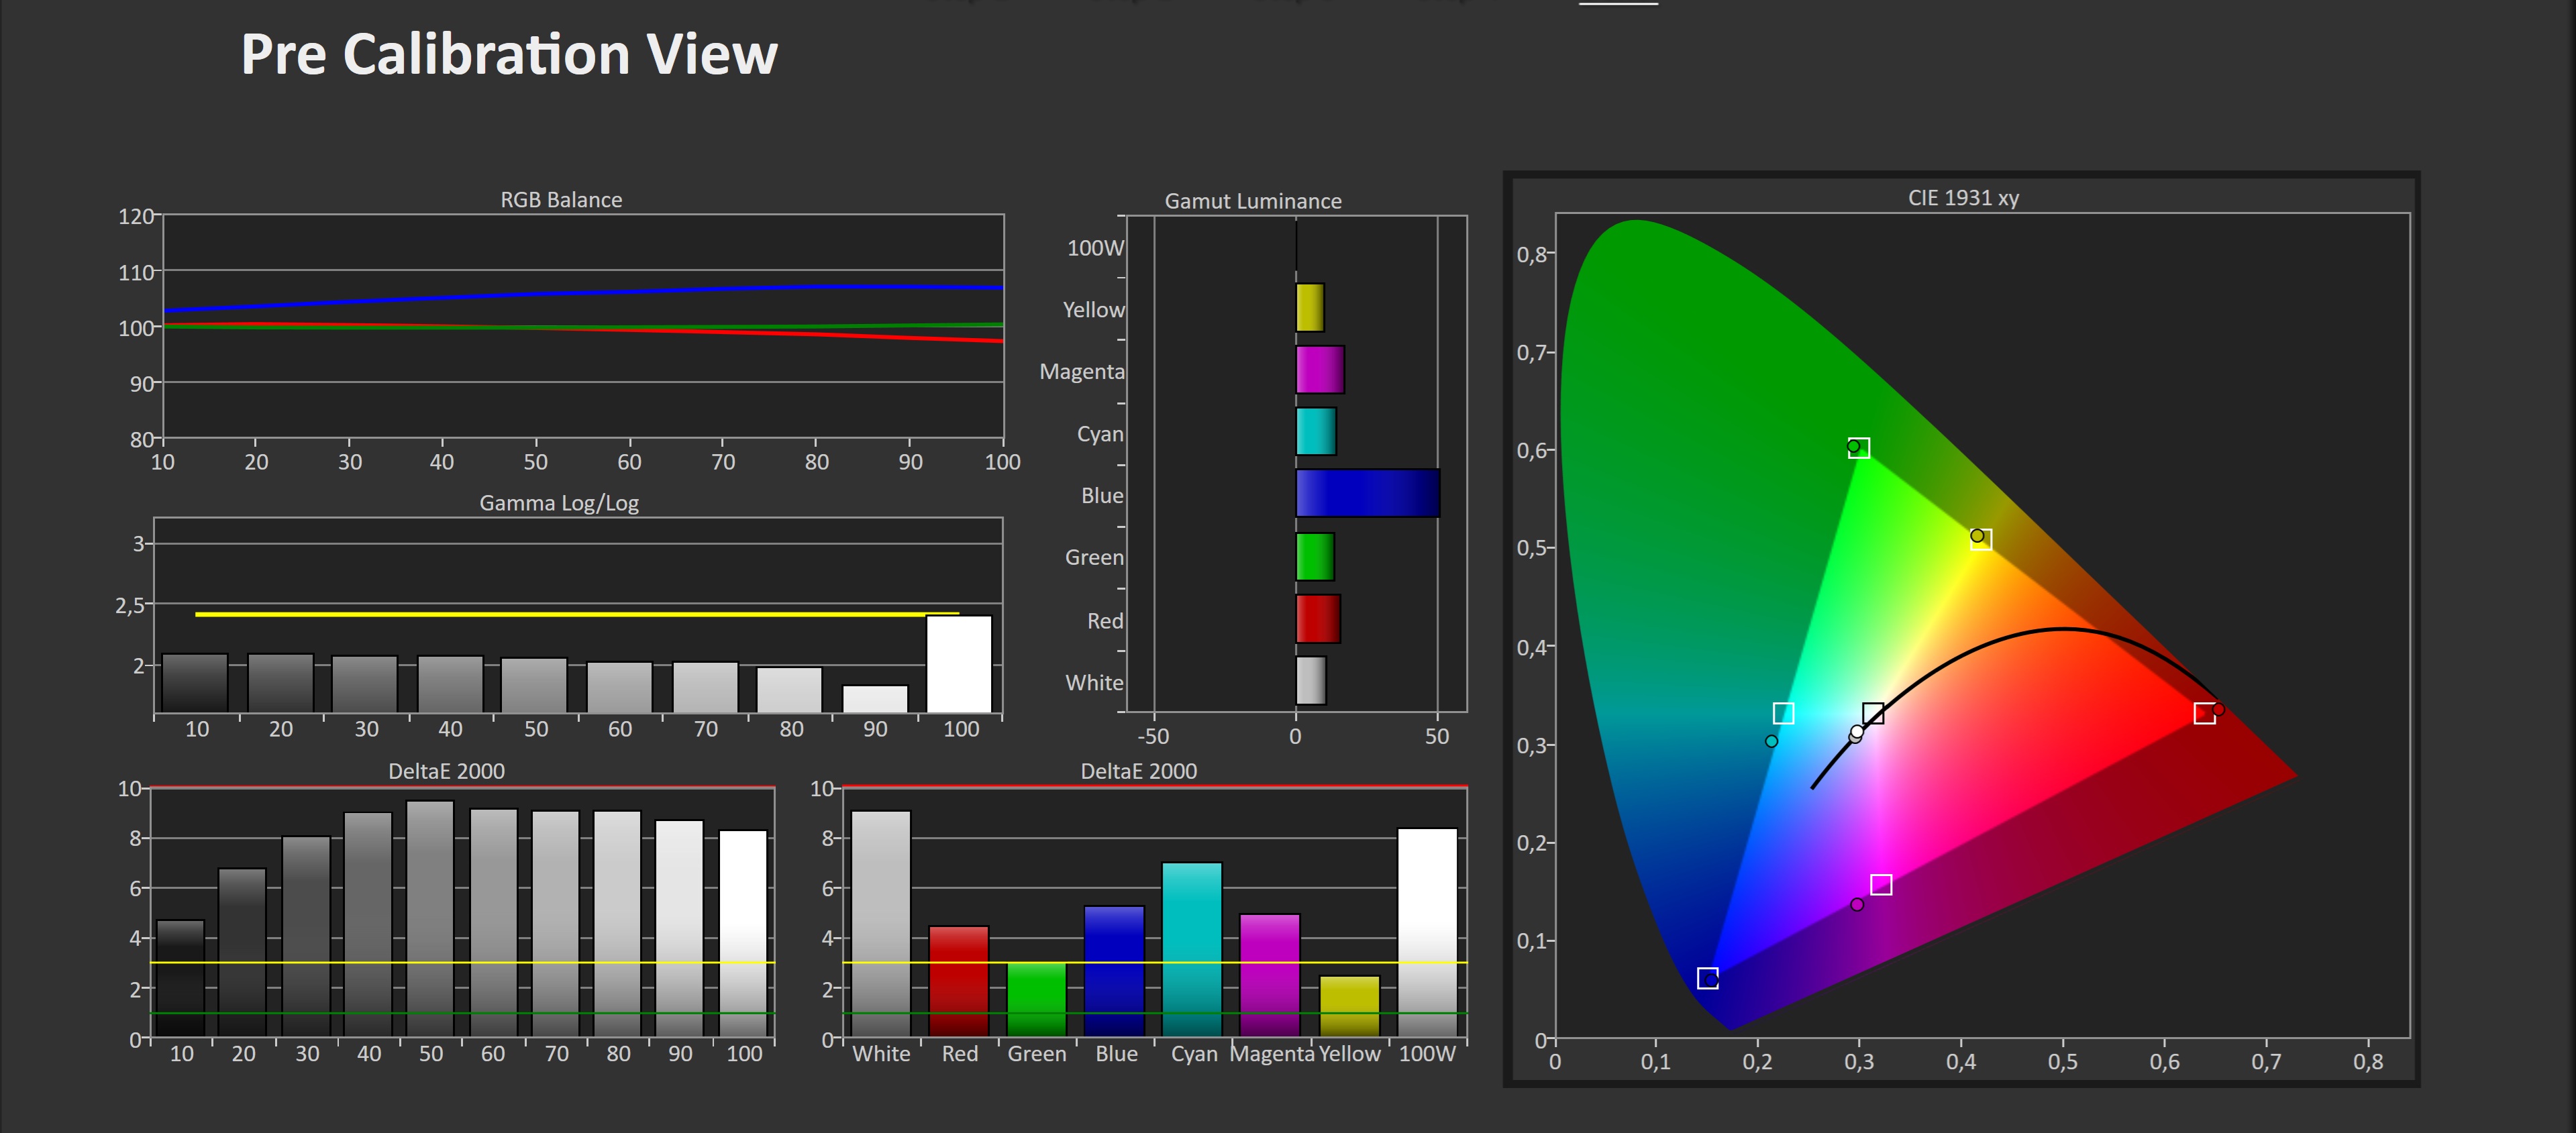Click the RGB Balance chart title

[x=561, y=200]
